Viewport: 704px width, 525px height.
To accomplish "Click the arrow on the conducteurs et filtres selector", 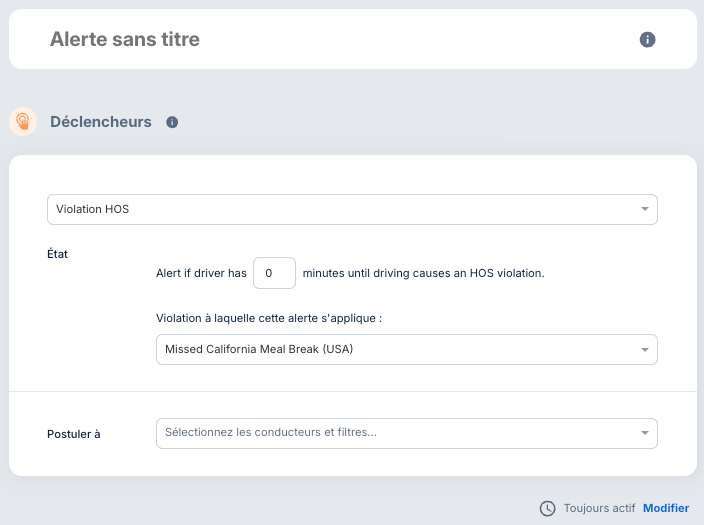I will click(644, 433).
